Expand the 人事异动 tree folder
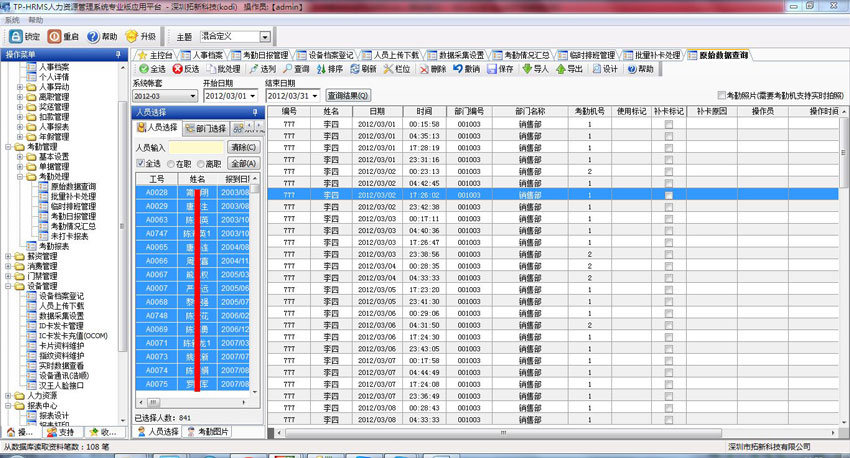850x458 pixels. click(20, 87)
